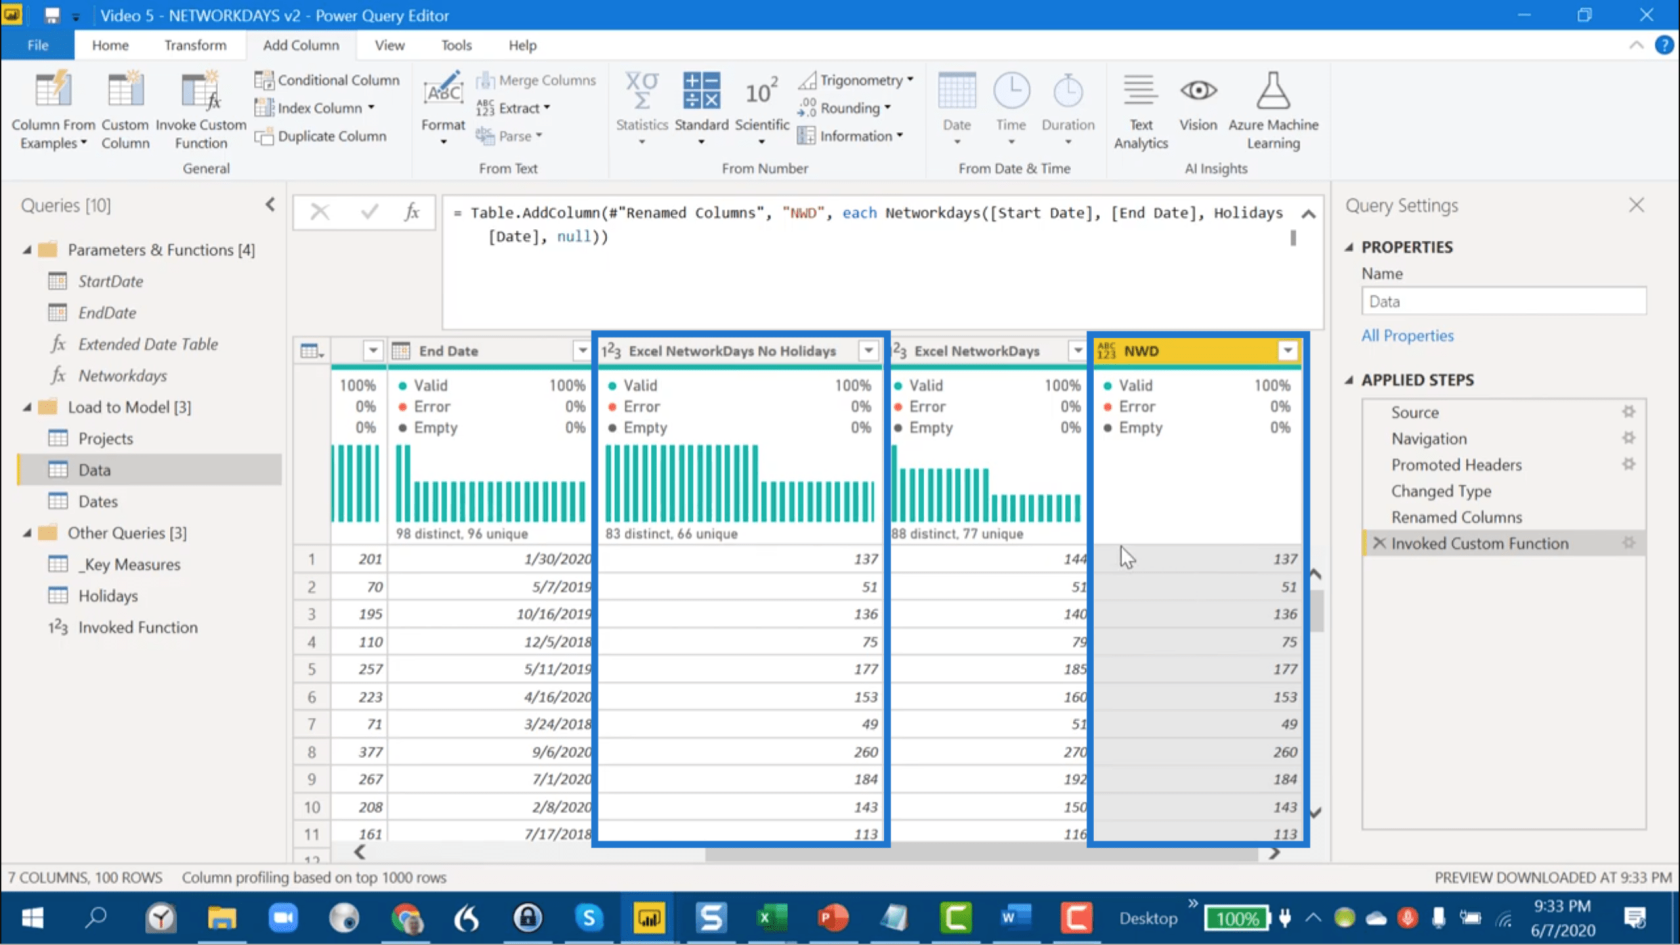Open the Rounding dropdown
Image resolution: width=1680 pixels, height=945 pixels.
pyautogui.click(x=845, y=108)
